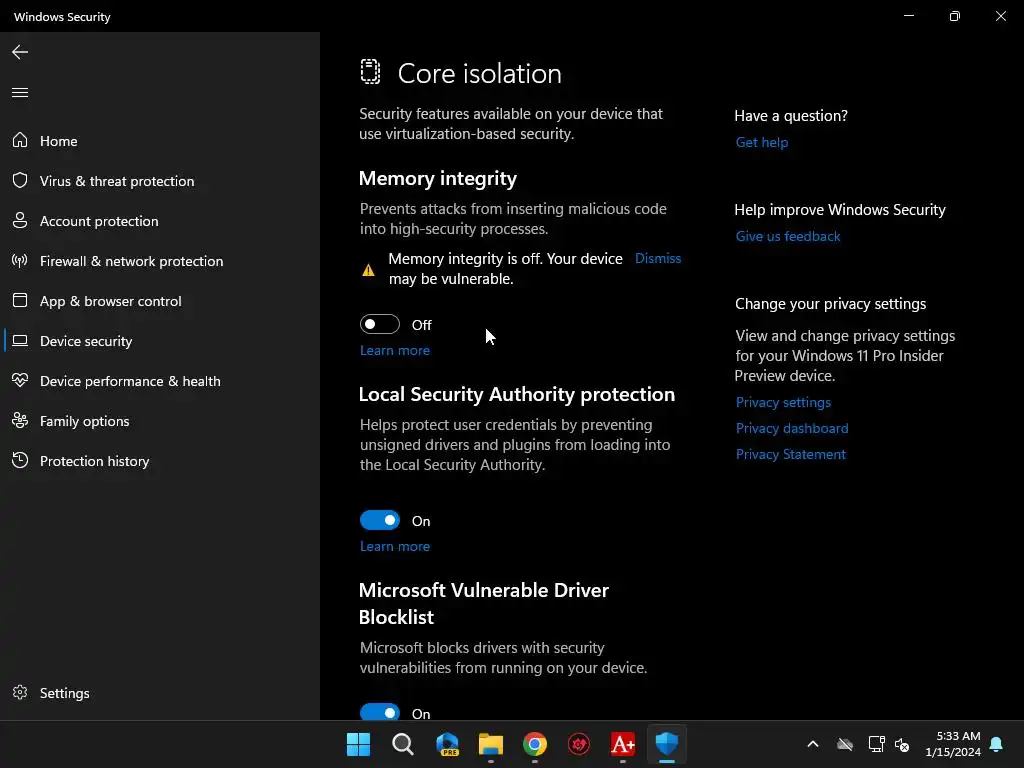Show hidden icons in system tray
The image size is (1024, 768).
(x=813, y=744)
